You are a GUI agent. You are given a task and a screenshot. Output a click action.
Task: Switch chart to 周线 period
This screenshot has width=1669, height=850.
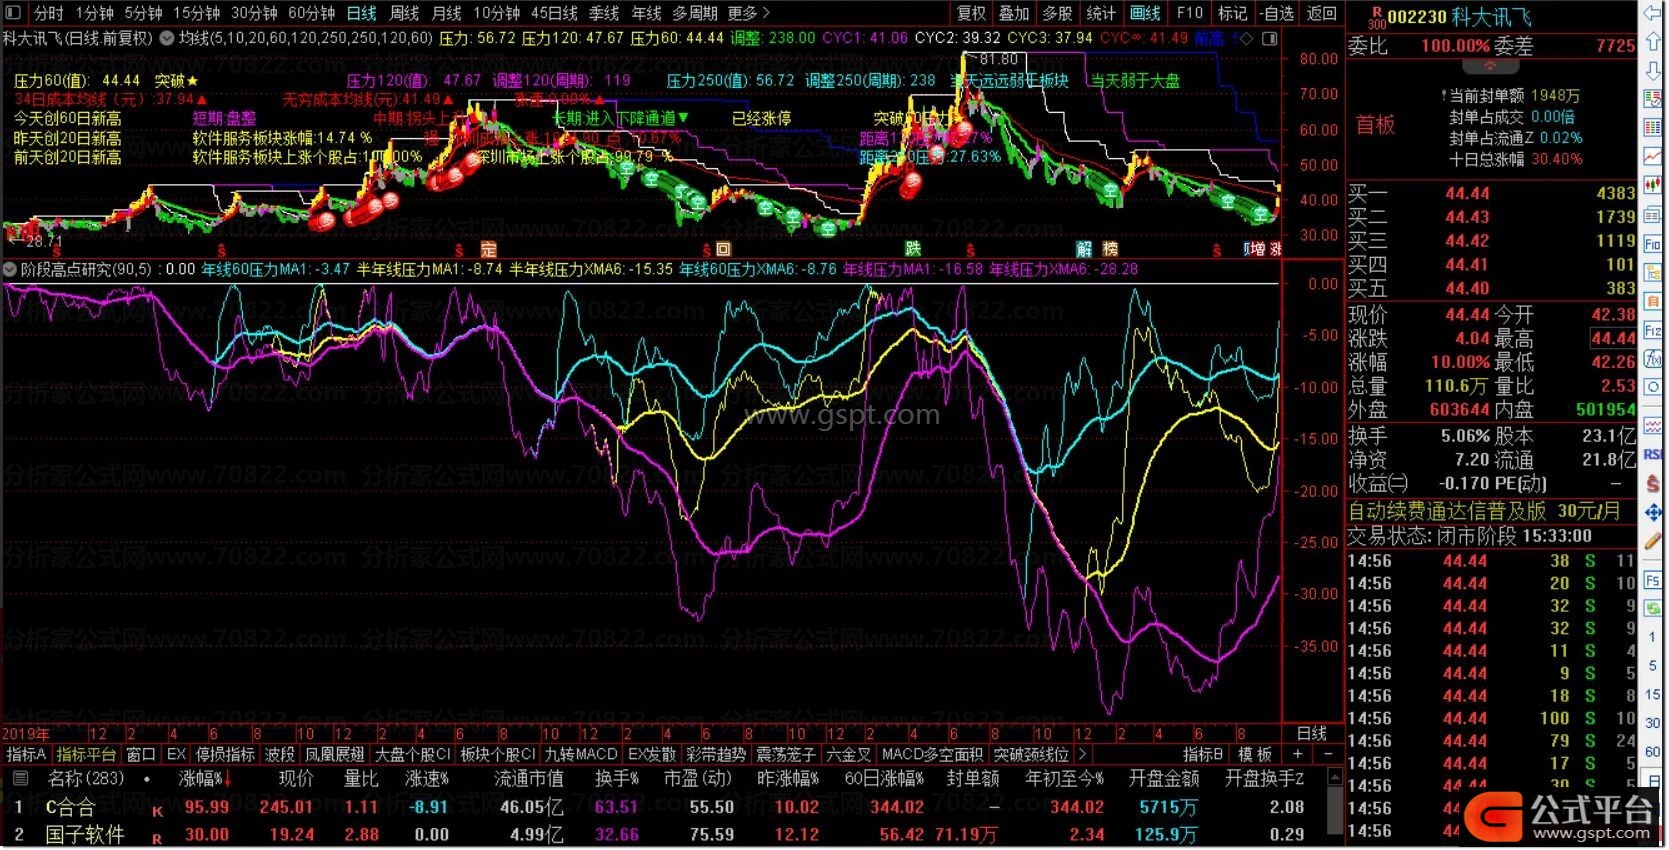pos(404,13)
